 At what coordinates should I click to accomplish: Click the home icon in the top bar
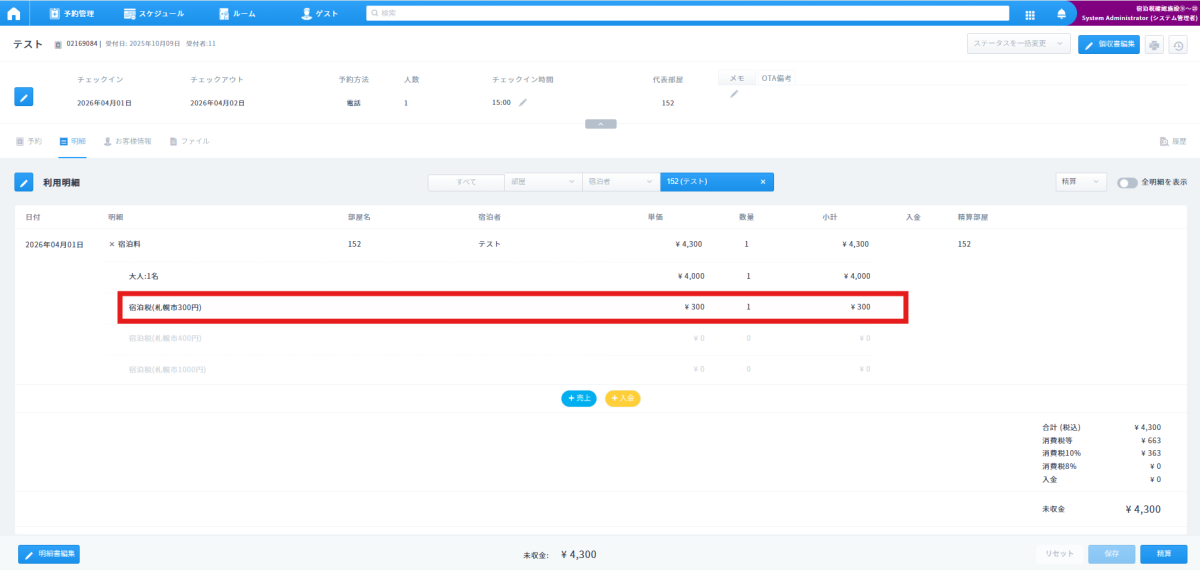[x=14, y=13]
